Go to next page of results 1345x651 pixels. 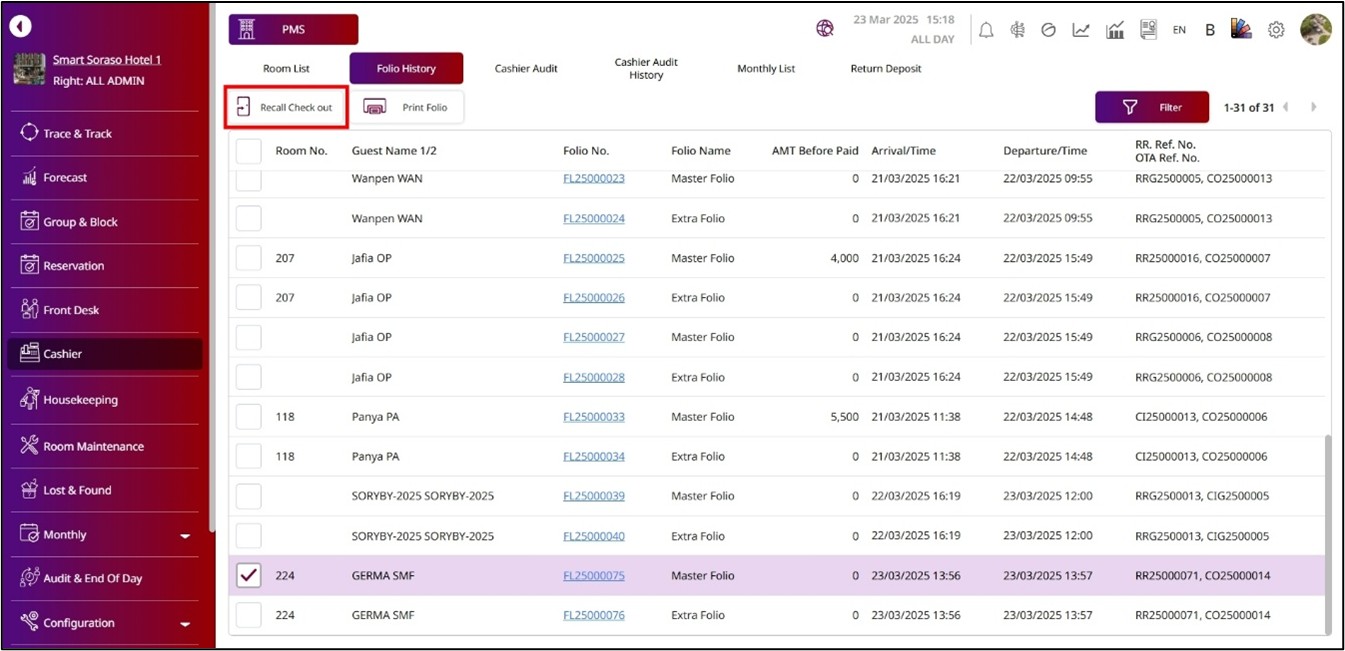click(x=1313, y=107)
